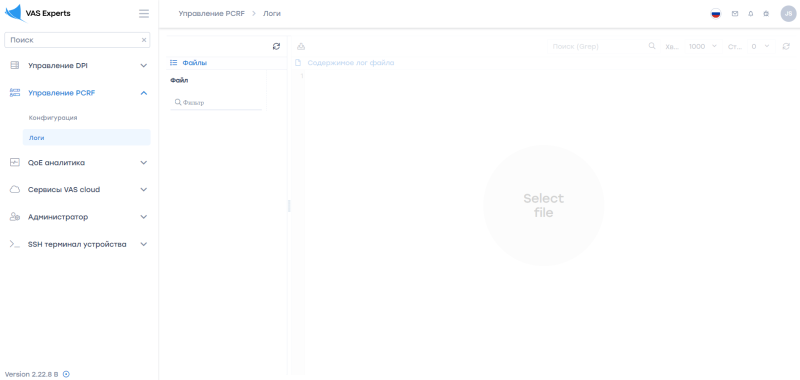Click the Файлы list icon
The height and width of the screenshot is (380, 800).
(x=173, y=63)
